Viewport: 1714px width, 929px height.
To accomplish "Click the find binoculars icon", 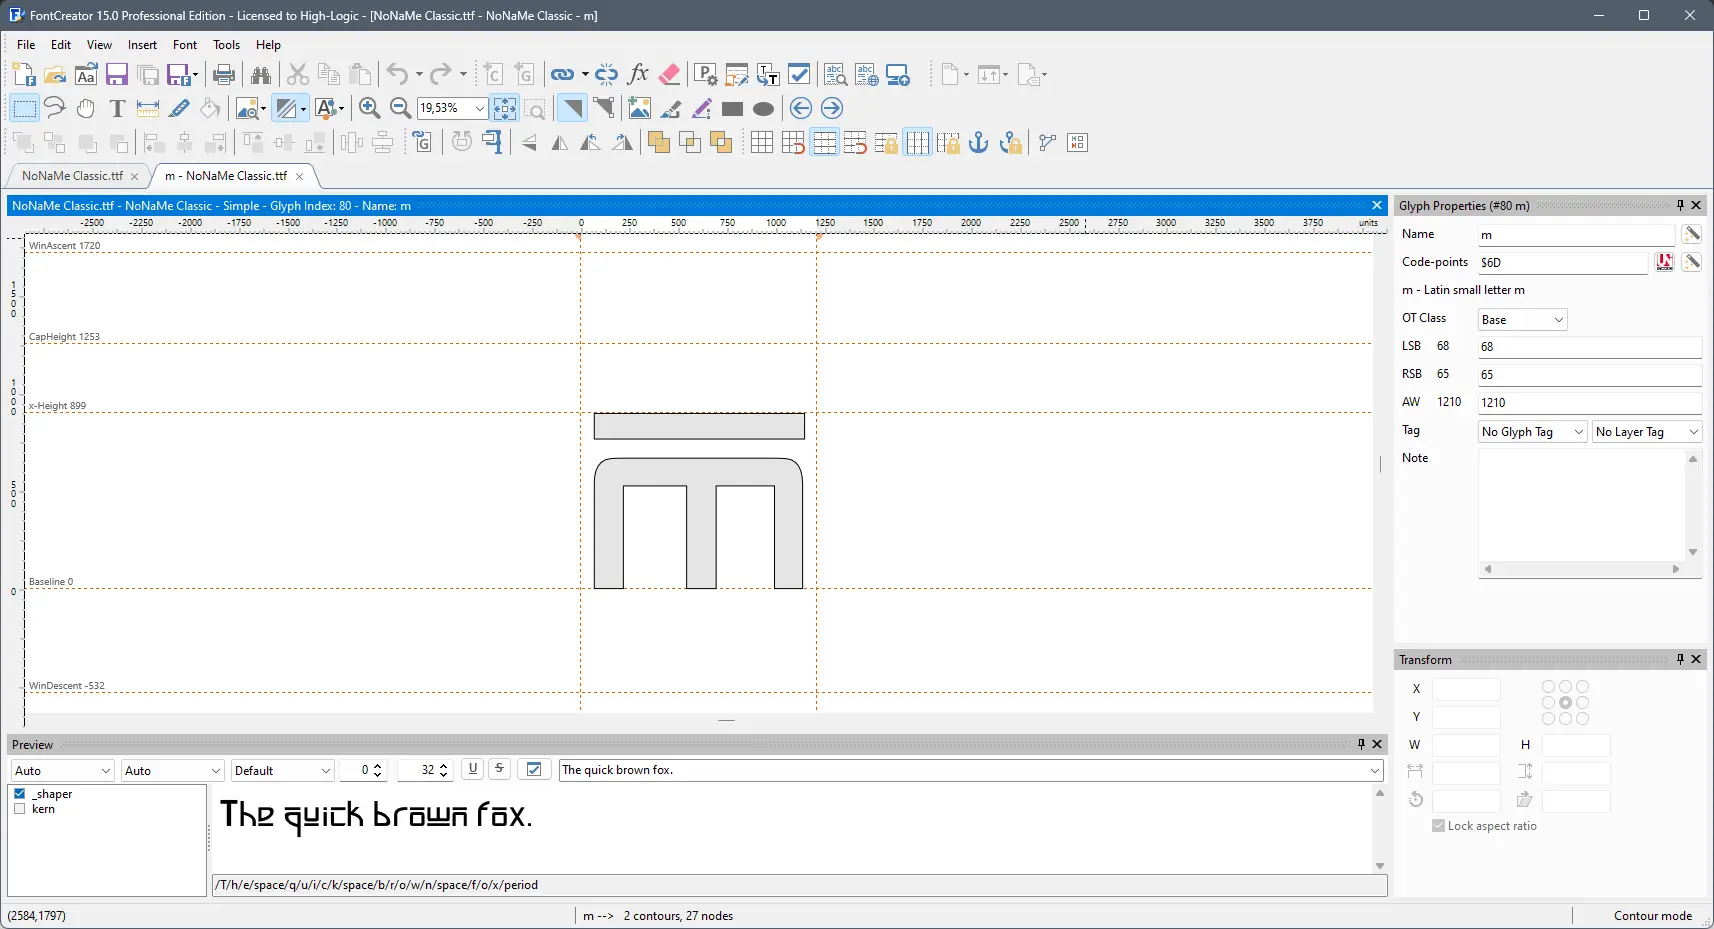I will click(x=261, y=74).
